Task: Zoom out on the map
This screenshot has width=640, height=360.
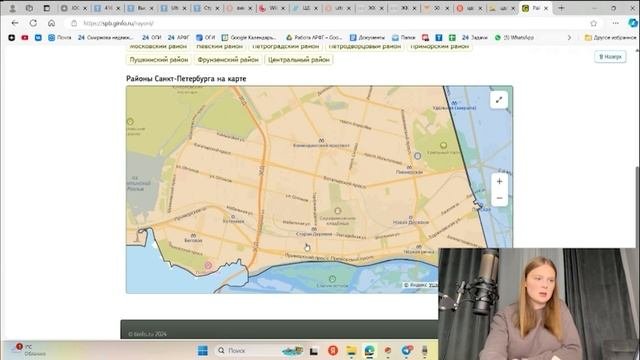Action: click(499, 198)
